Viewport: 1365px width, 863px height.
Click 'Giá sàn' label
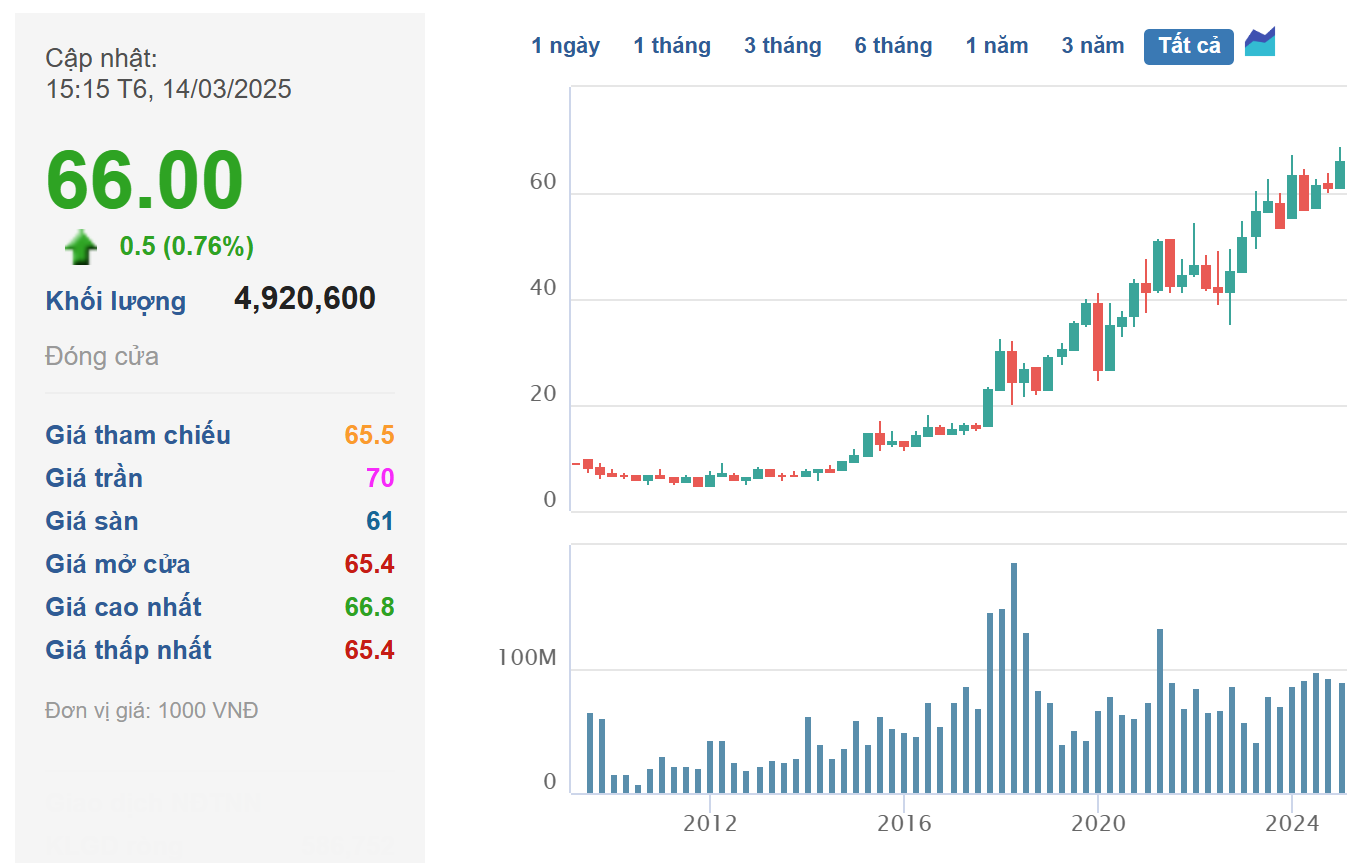pos(92,521)
